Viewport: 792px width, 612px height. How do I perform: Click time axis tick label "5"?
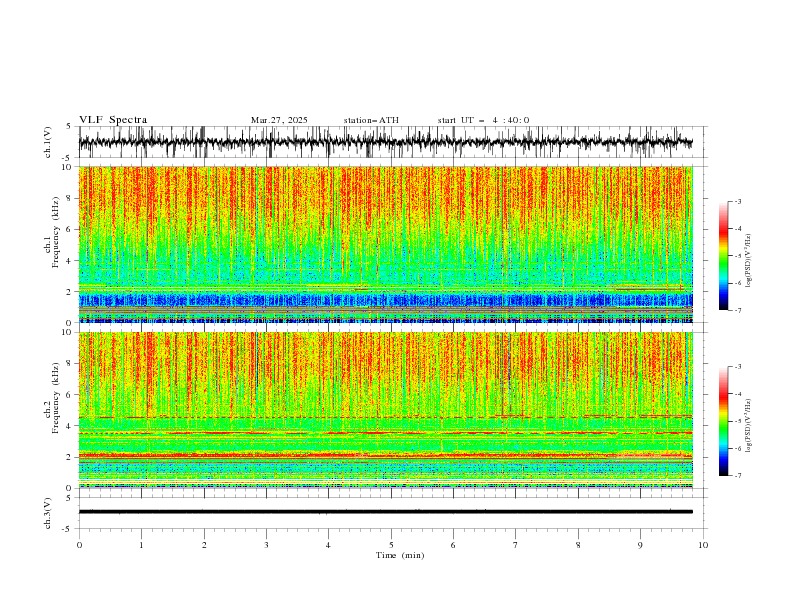coord(391,545)
